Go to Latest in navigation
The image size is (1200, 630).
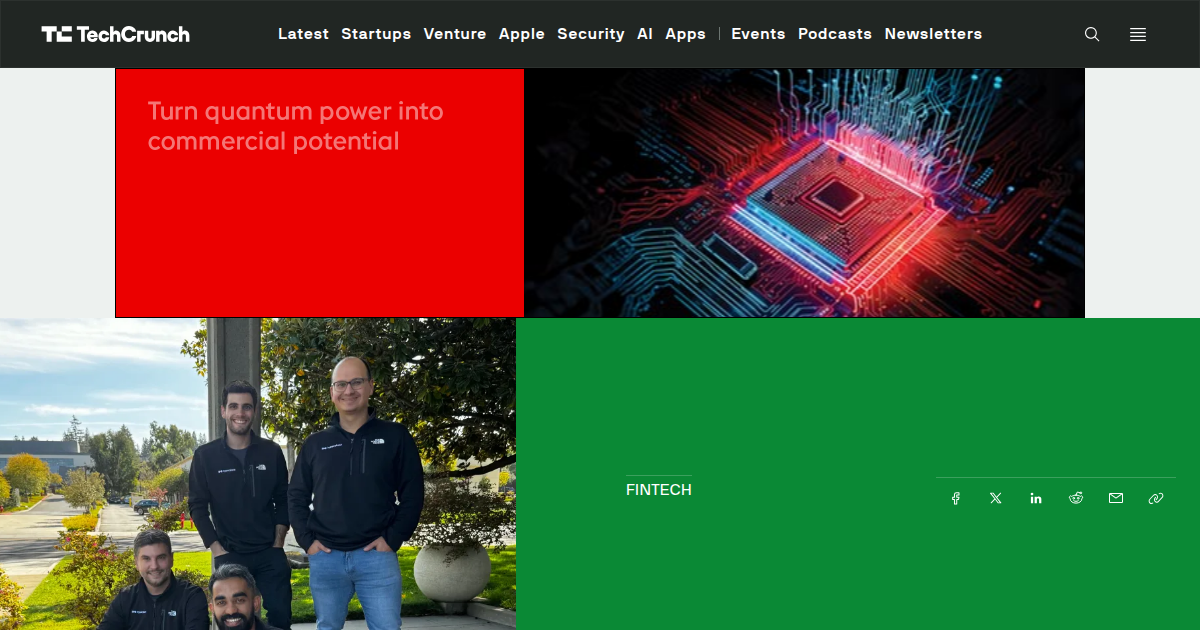[x=303, y=34]
